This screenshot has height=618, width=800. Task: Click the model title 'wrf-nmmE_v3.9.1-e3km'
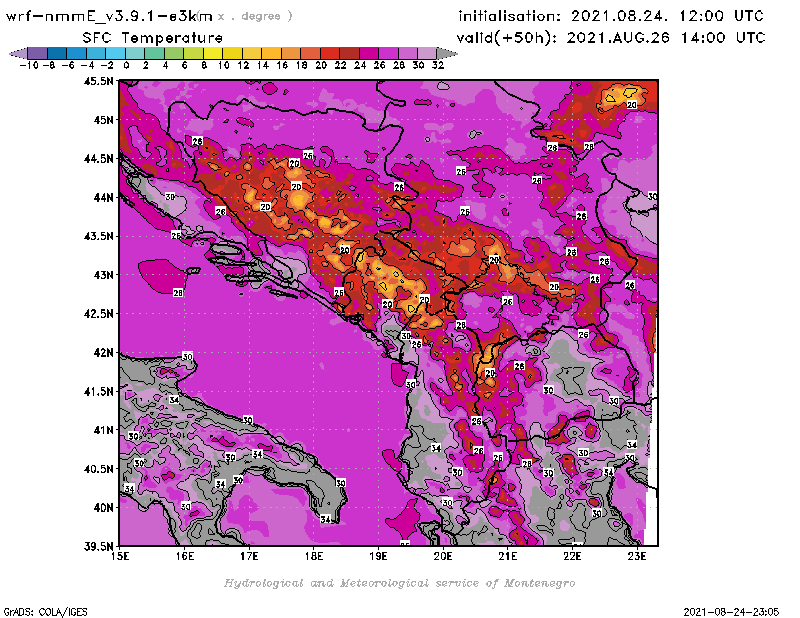point(109,16)
